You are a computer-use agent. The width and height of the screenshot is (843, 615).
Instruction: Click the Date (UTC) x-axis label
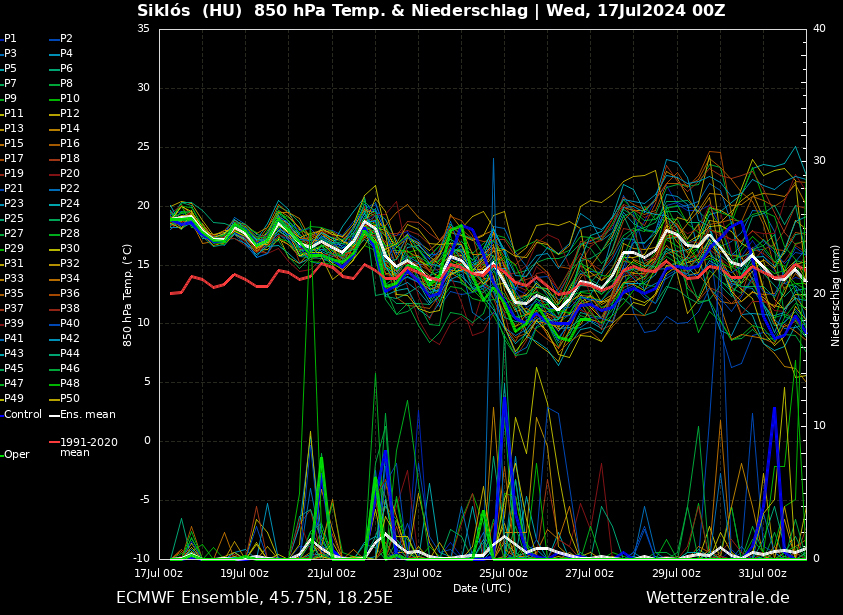tap(482, 588)
